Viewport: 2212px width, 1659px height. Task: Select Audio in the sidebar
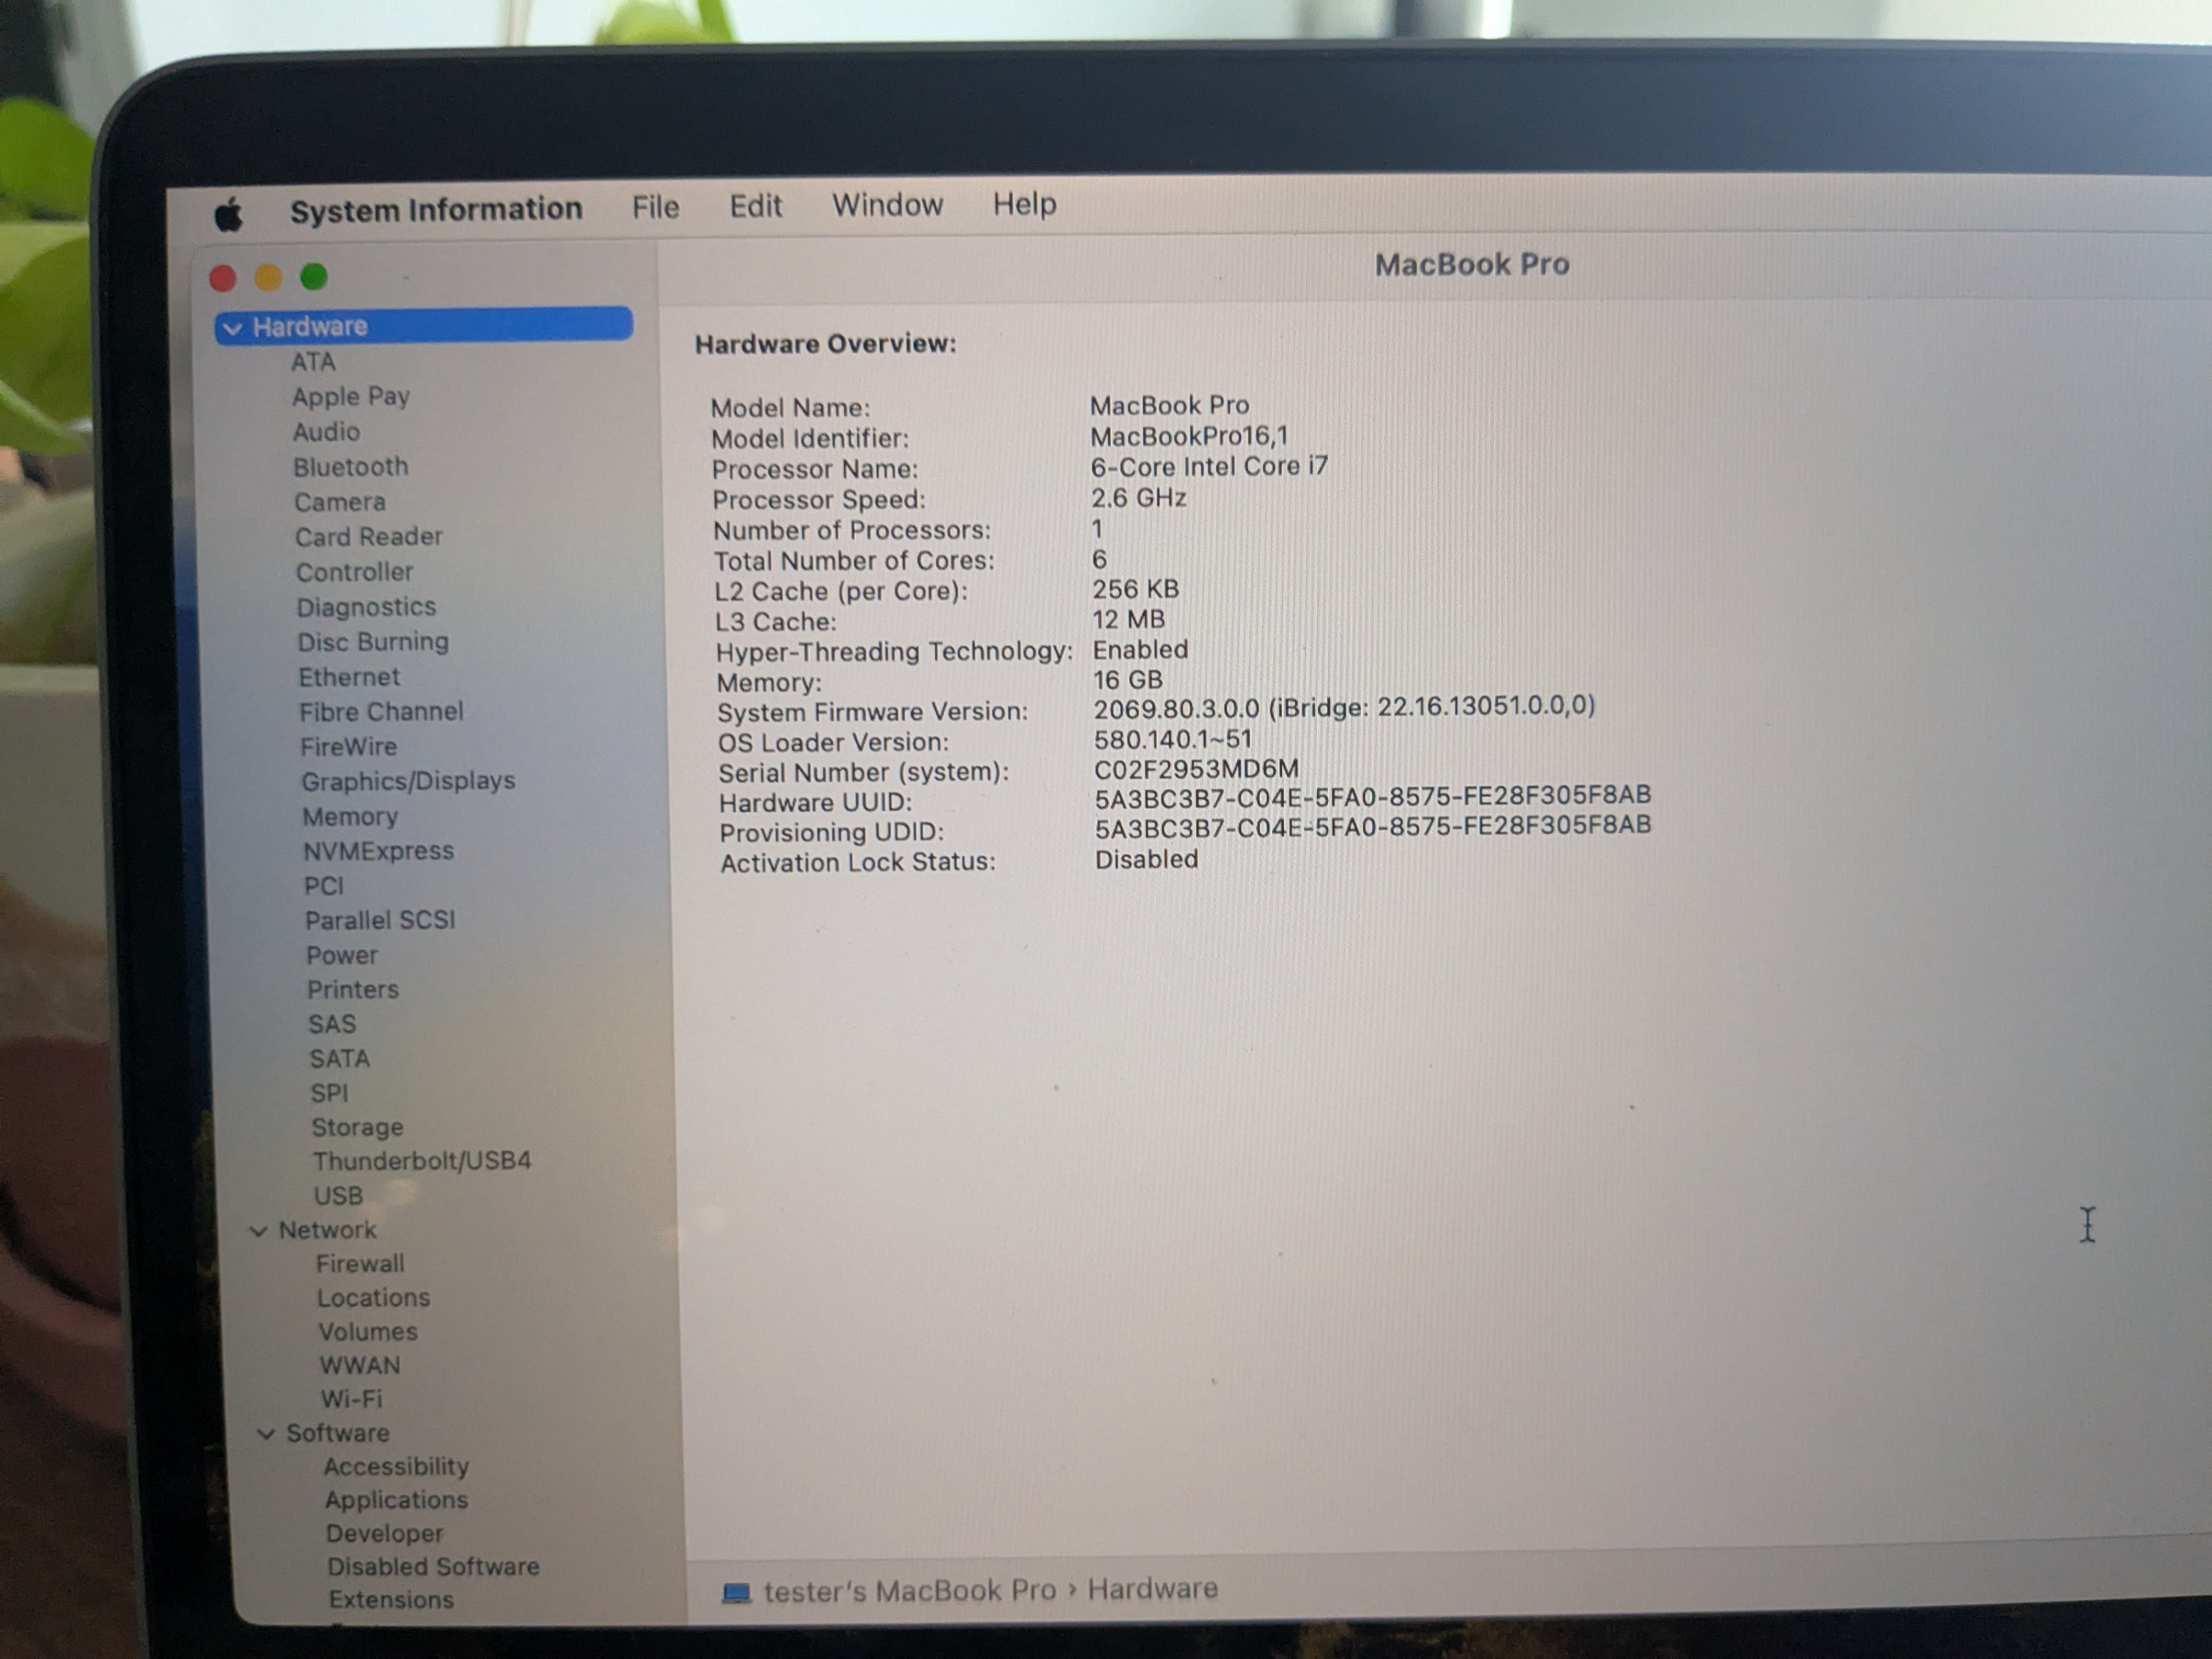pyautogui.click(x=326, y=432)
